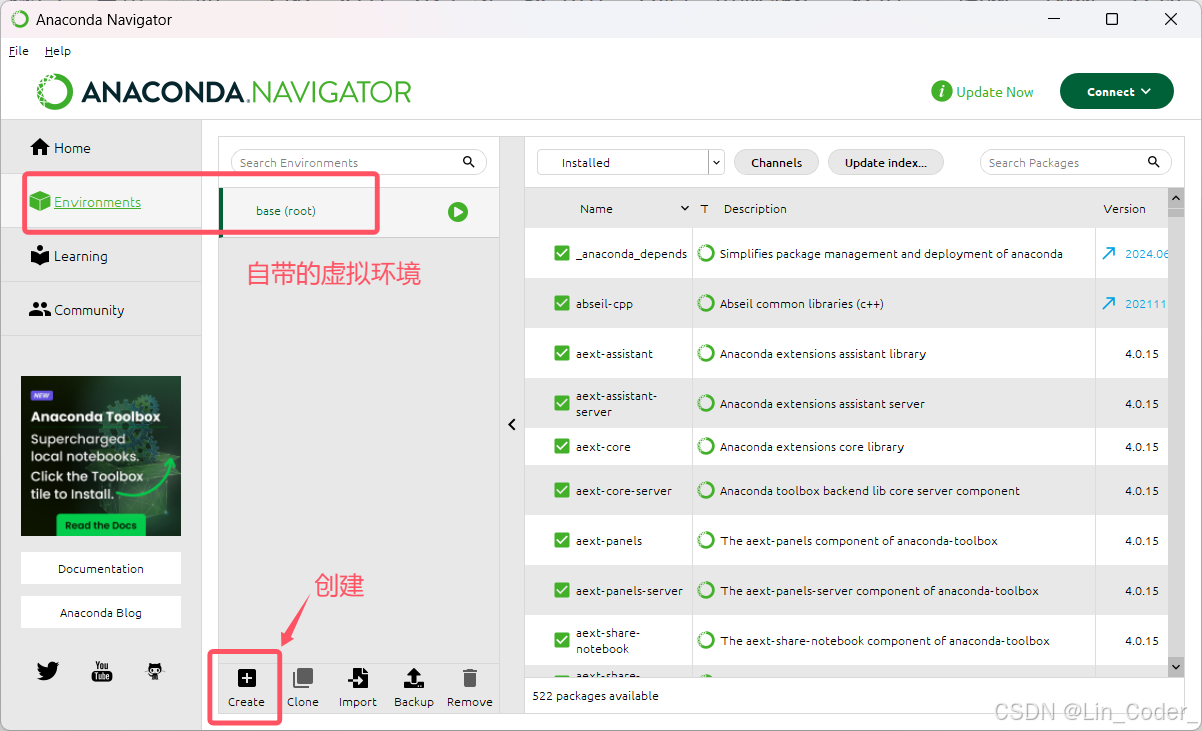Select the Environments tab
This screenshot has height=731, width=1202.
tap(102, 202)
